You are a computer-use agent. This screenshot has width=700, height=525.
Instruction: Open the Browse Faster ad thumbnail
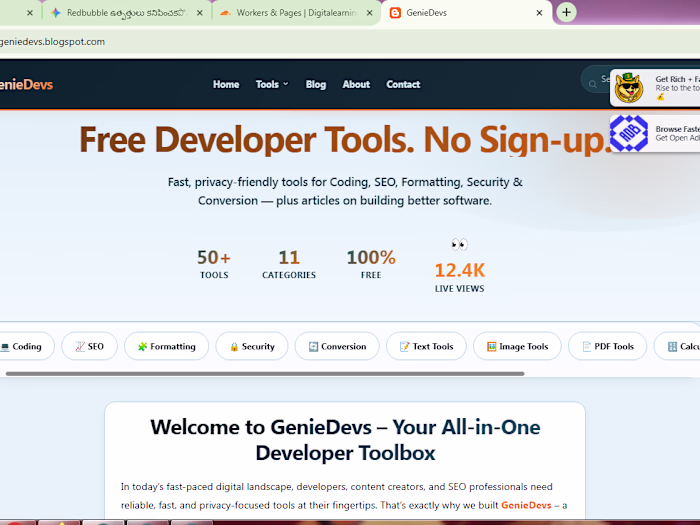click(x=629, y=133)
